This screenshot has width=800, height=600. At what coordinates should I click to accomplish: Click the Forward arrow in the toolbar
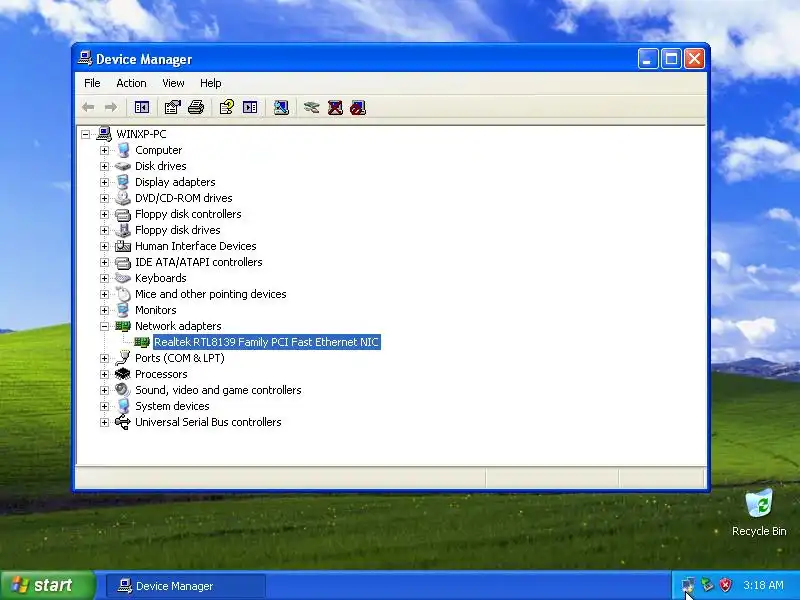[x=111, y=107]
